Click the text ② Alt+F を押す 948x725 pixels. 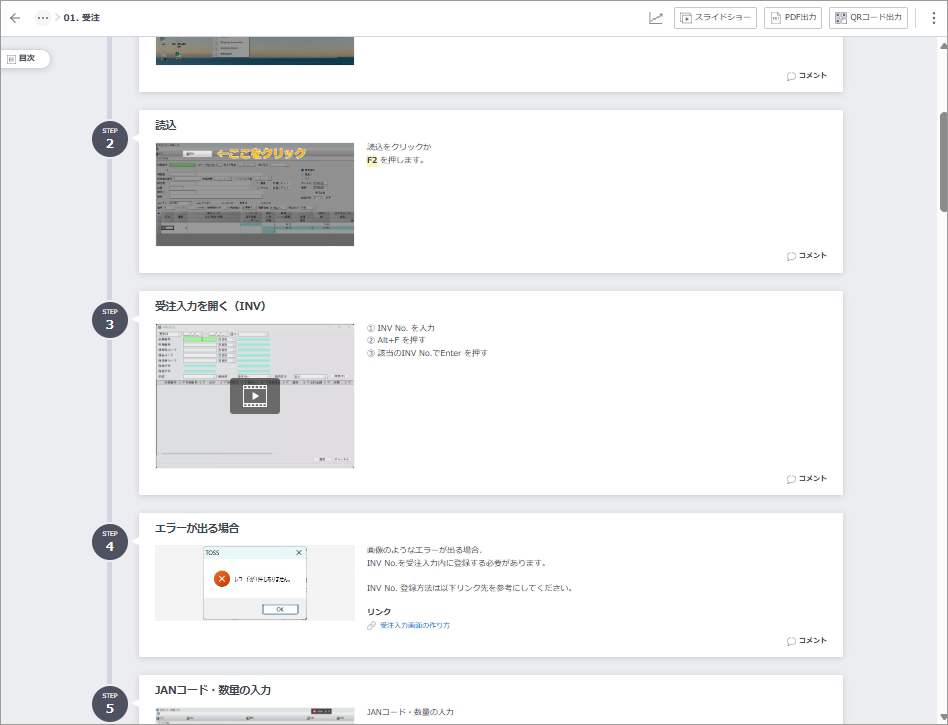[396, 340]
